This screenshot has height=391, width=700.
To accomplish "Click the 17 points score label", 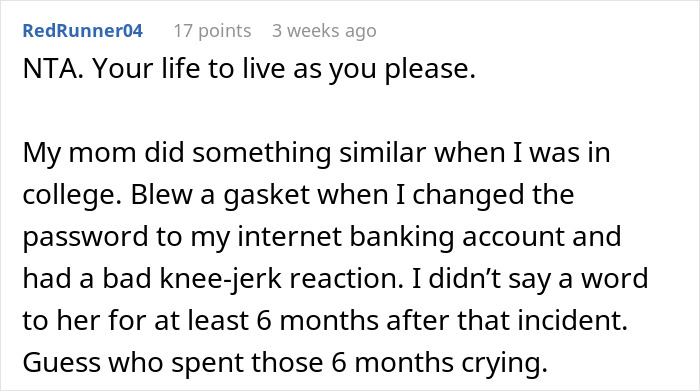I will [x=212, y=31].
